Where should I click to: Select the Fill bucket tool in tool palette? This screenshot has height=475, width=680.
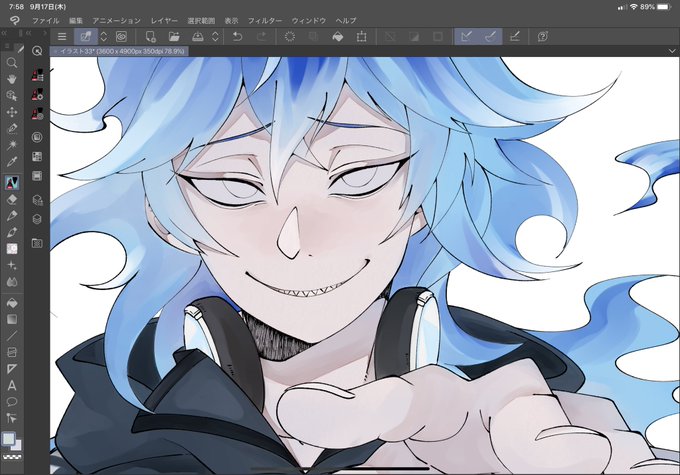tap(12, 303)
